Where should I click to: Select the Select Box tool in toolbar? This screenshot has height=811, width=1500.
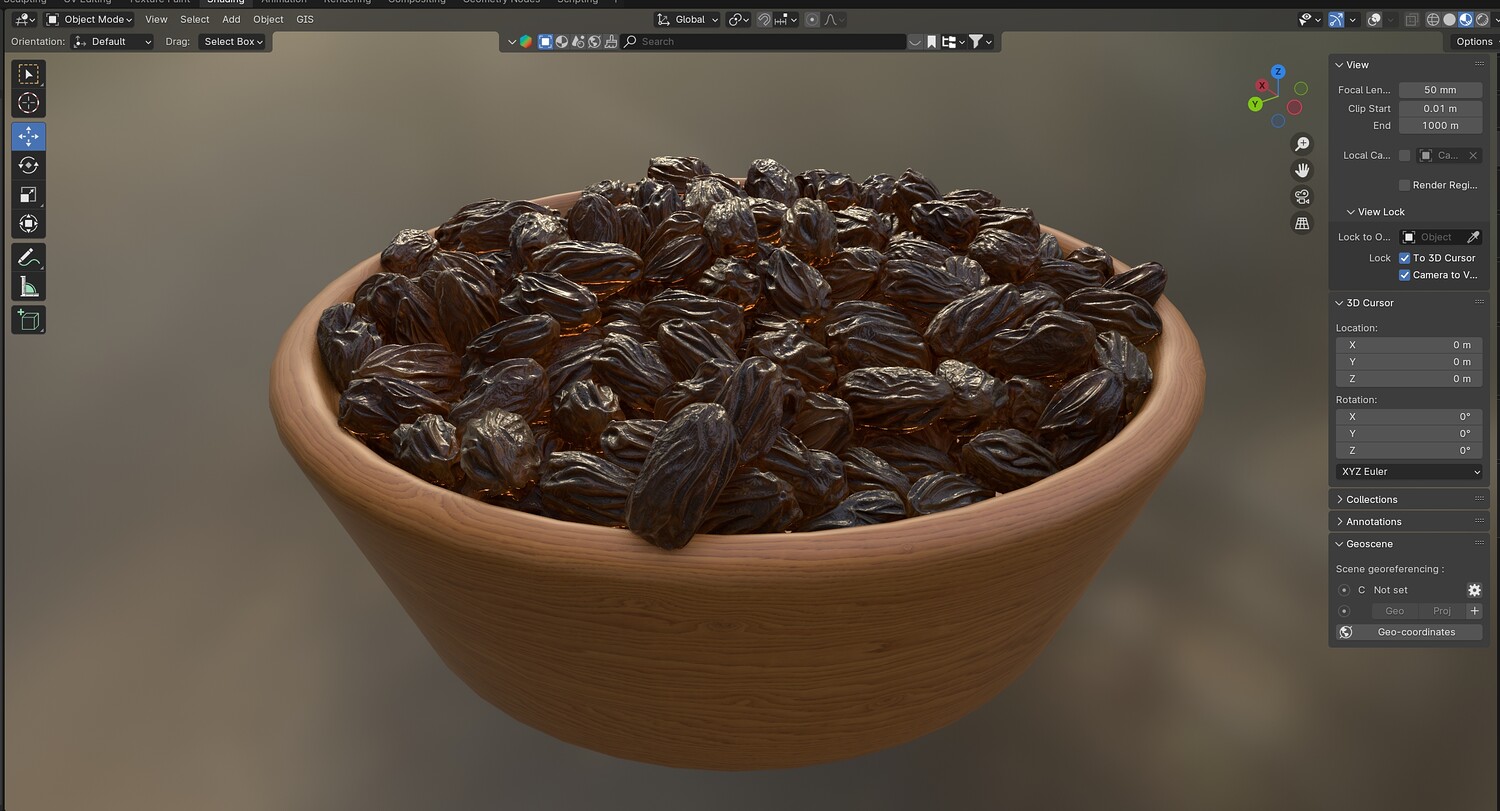(28, 74)
